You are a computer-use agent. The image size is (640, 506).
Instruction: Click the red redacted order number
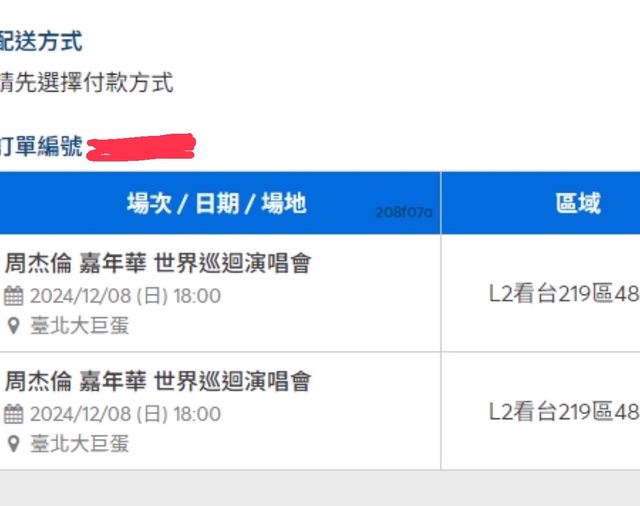[141, 148]
